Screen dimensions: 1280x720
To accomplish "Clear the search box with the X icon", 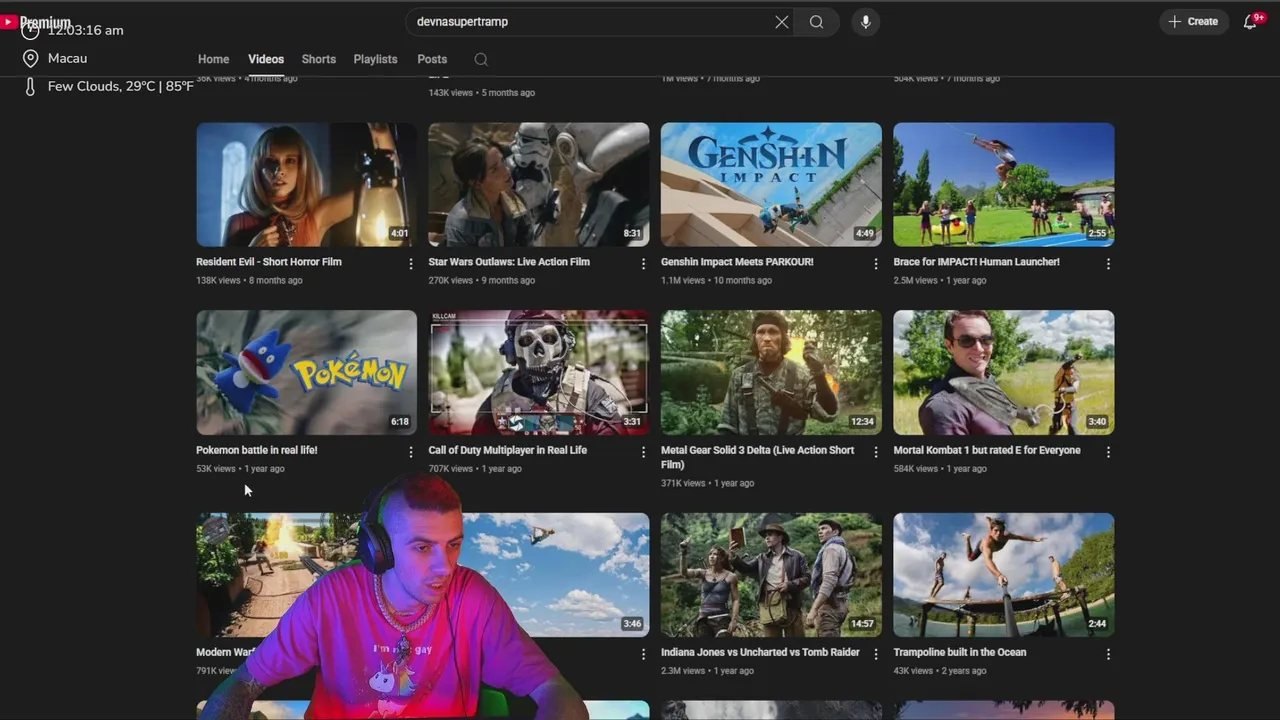I will pyautogui.click(x=782, y=22).
